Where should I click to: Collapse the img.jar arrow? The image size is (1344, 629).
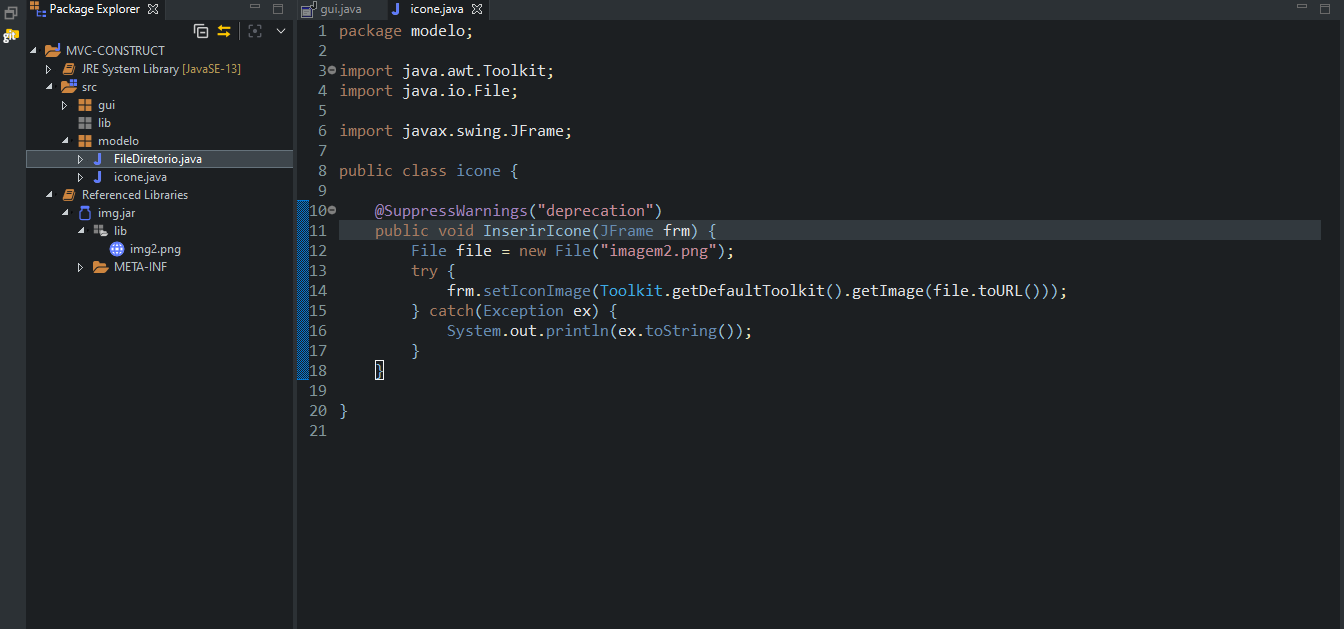tap(65, 213)
